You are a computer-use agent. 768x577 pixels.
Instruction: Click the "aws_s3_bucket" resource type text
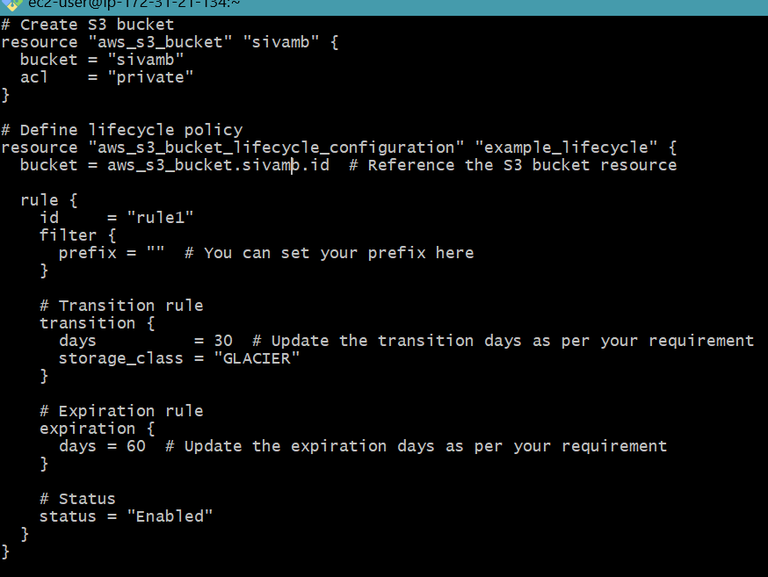160,42
